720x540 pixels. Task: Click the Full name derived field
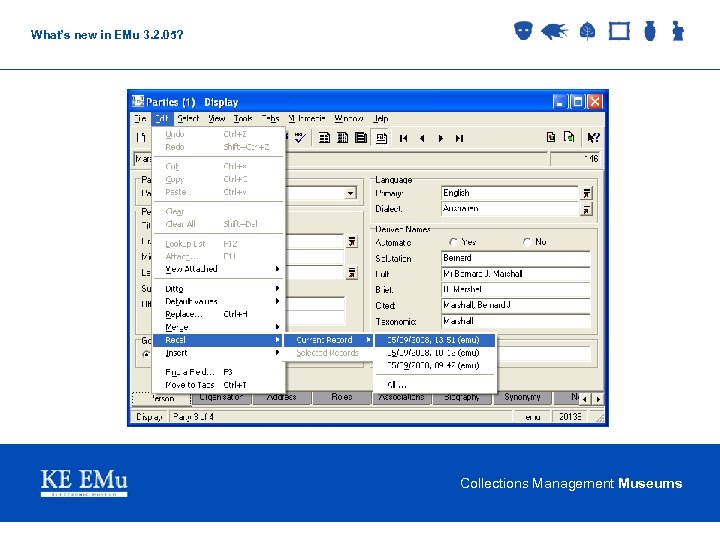click(516, 274)
